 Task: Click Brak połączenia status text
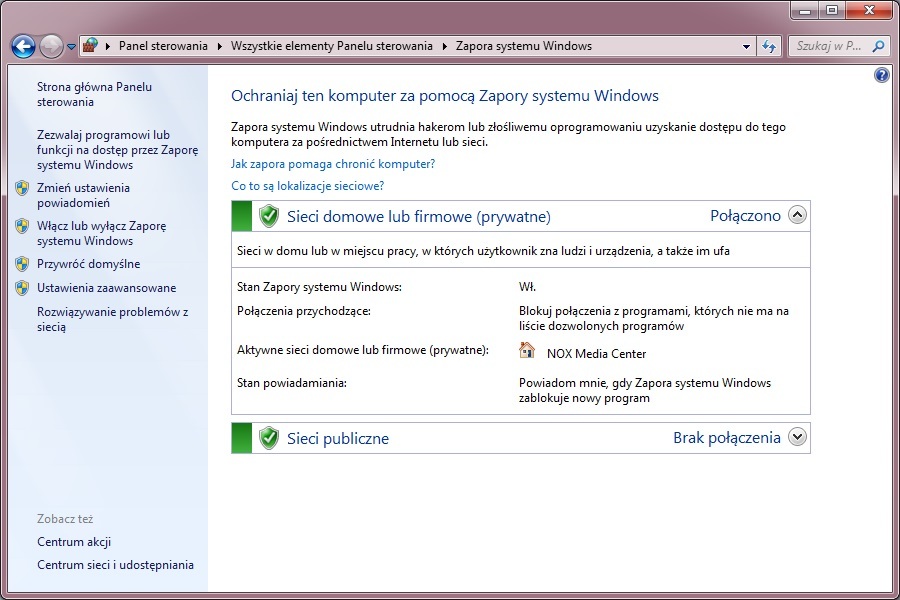click(x=727, y=438)
